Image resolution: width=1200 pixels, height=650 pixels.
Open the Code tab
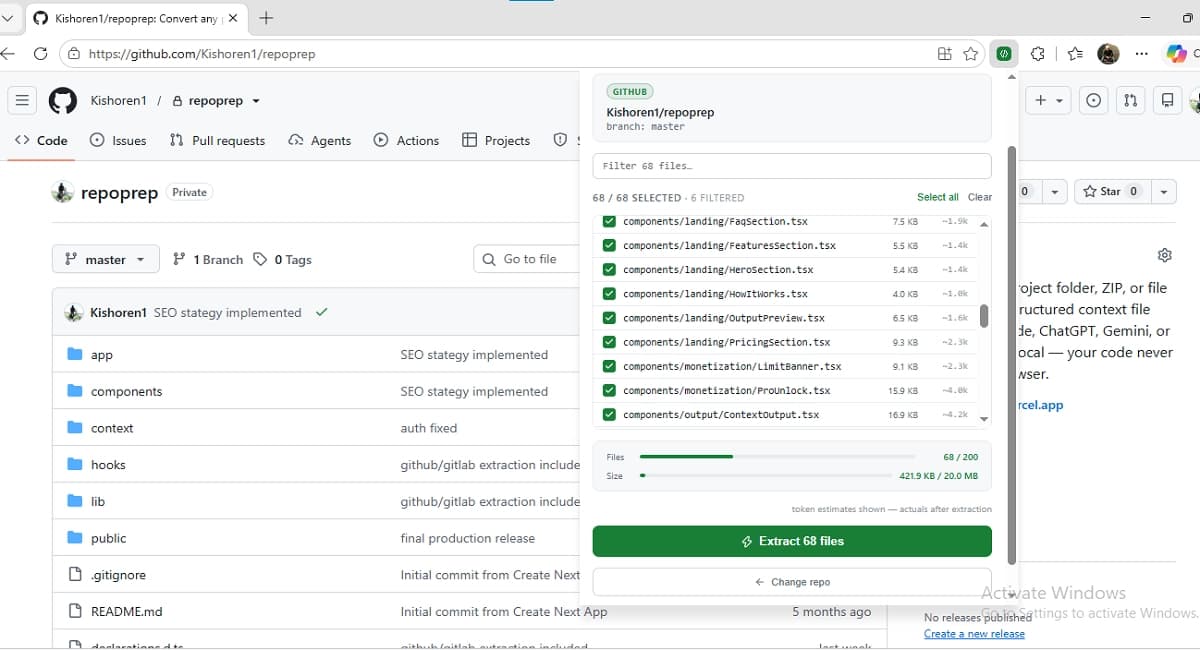(x=41, y=140)
